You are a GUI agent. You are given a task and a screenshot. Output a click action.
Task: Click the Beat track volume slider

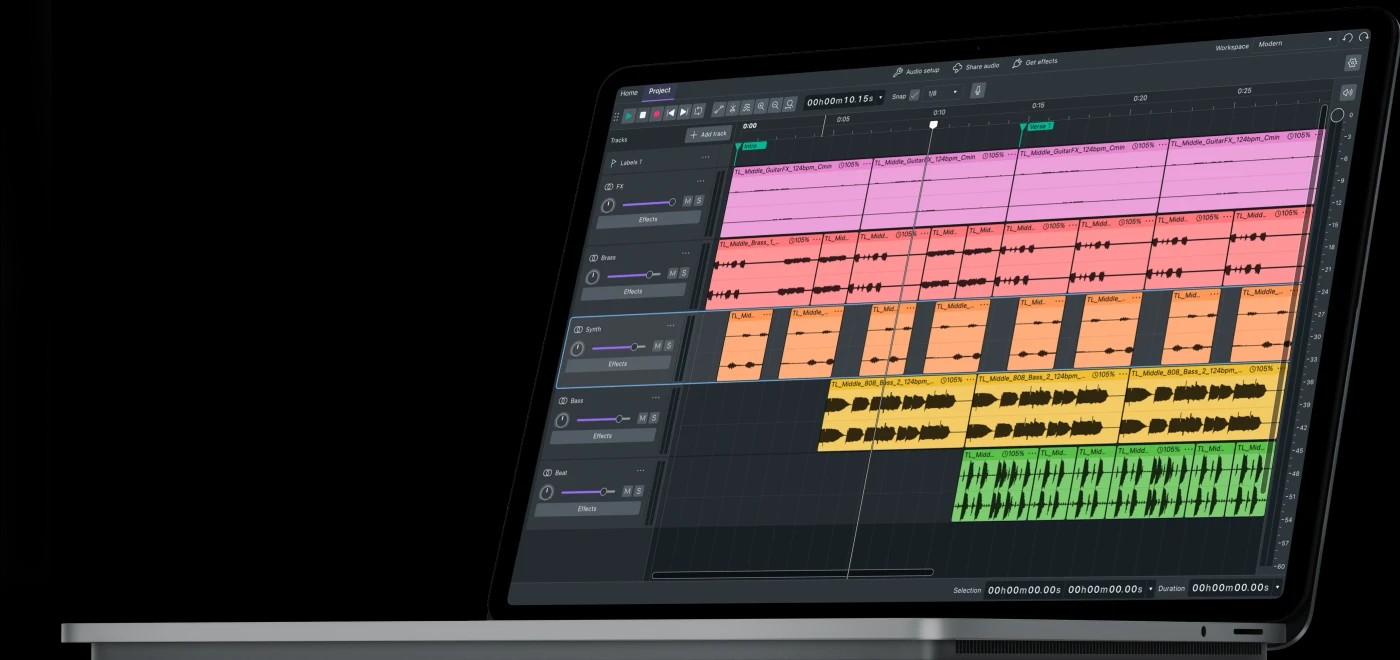pyautogui.click(x=587, y=492)
